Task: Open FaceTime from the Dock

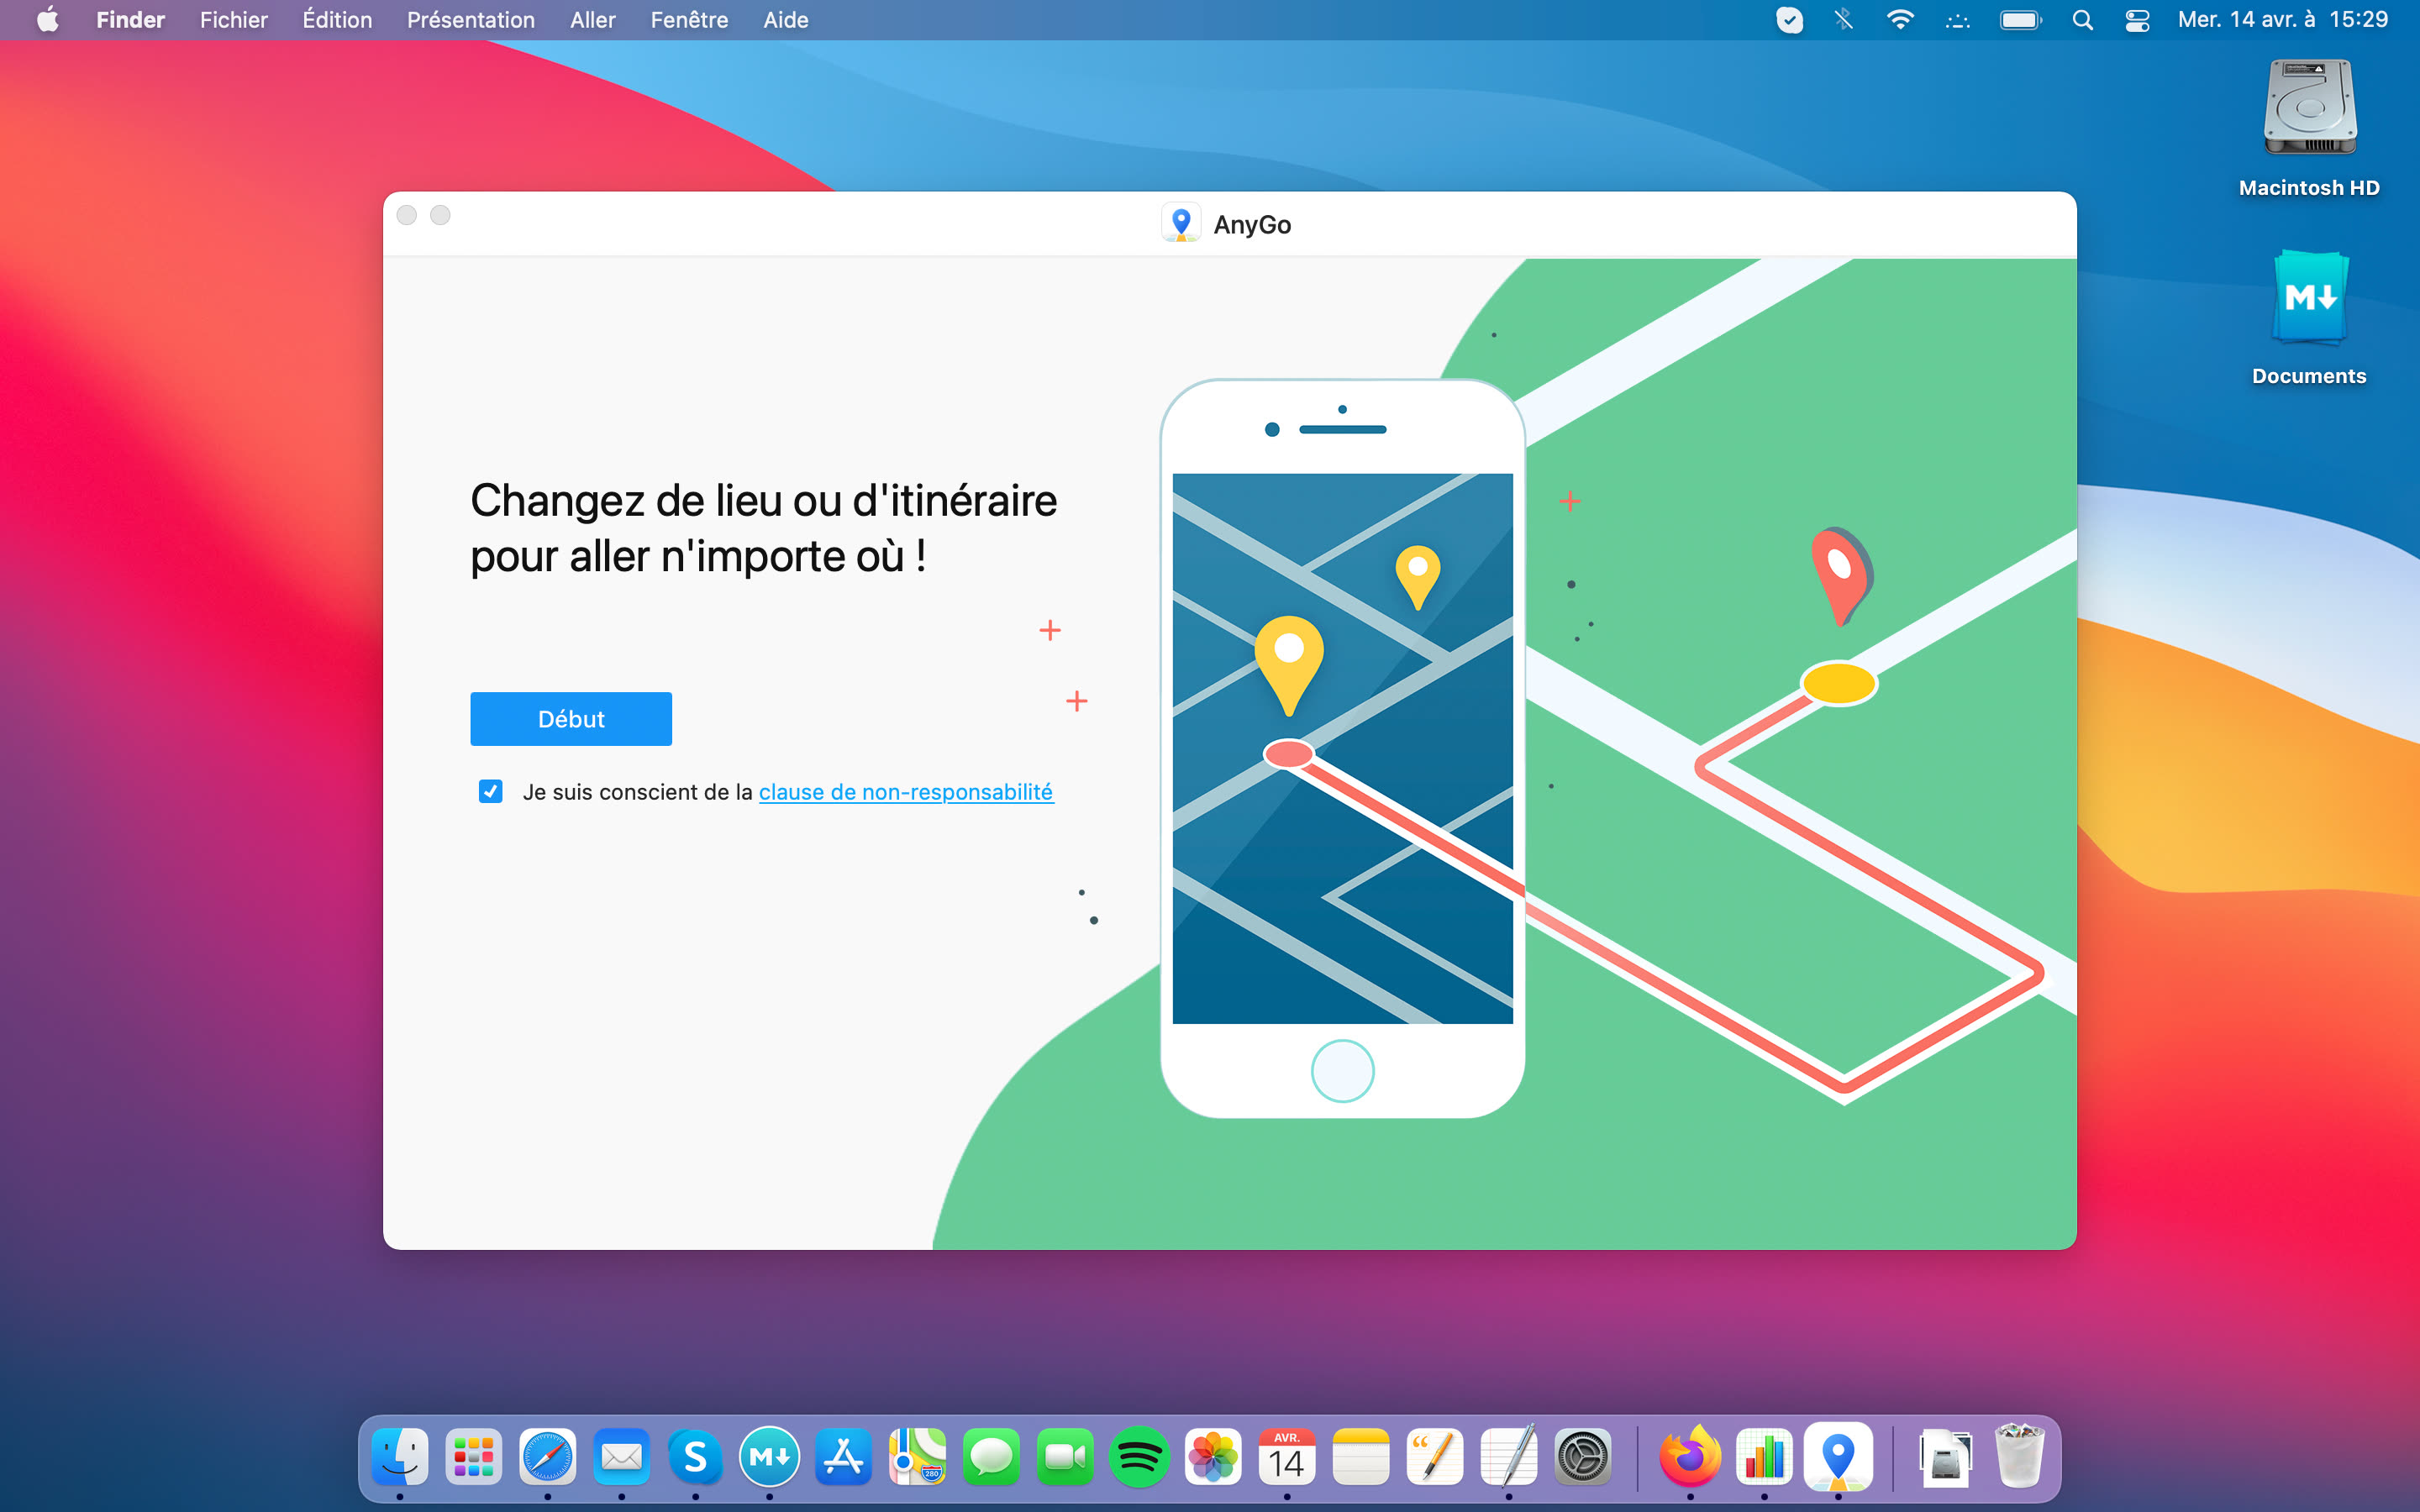Action: coord(1065,1457)
